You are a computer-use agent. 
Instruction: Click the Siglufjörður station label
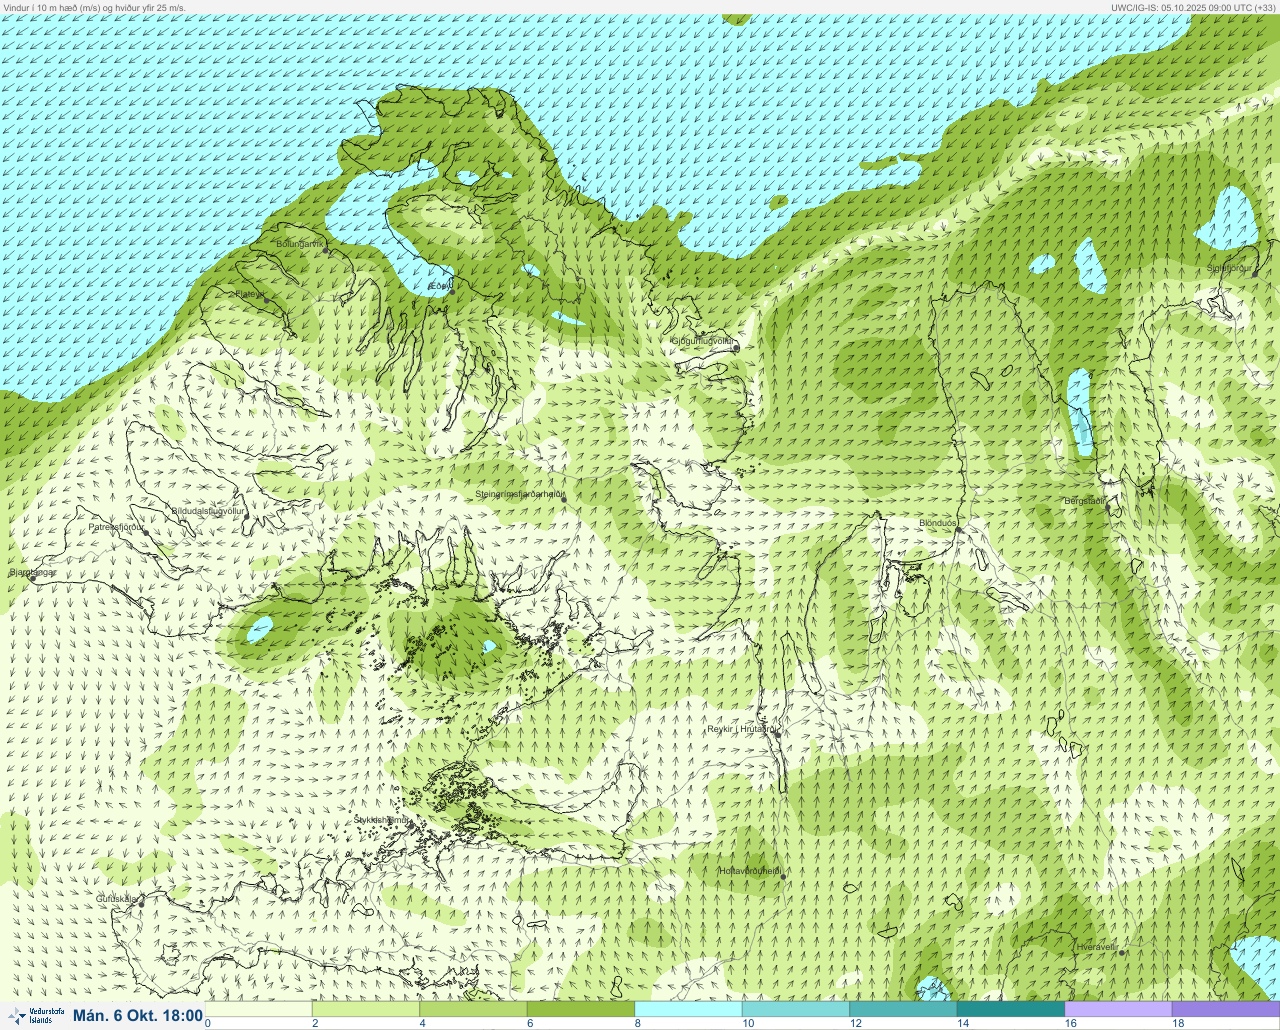(x=1230, y=268)
